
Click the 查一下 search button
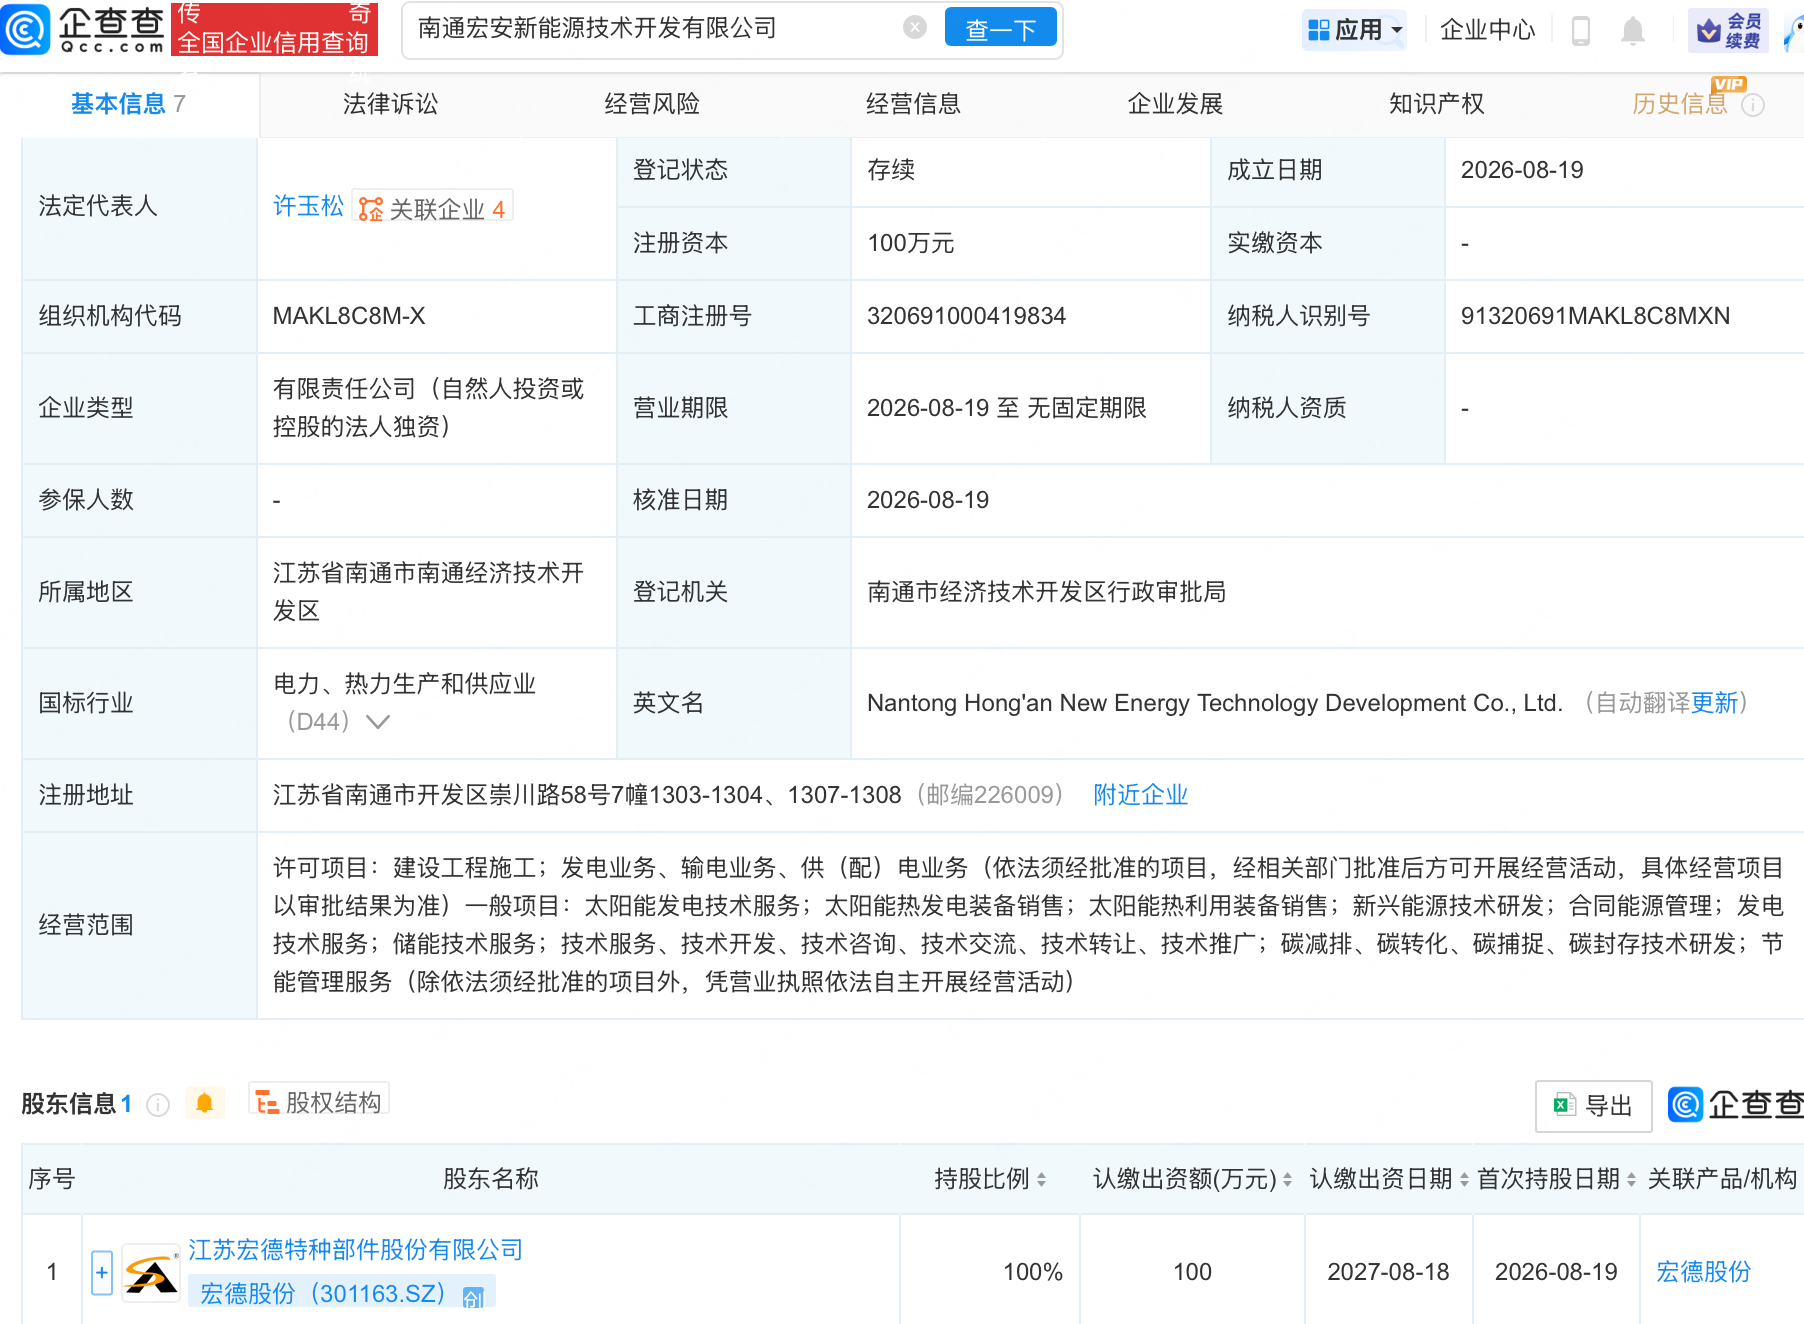tap(1000, 29)
